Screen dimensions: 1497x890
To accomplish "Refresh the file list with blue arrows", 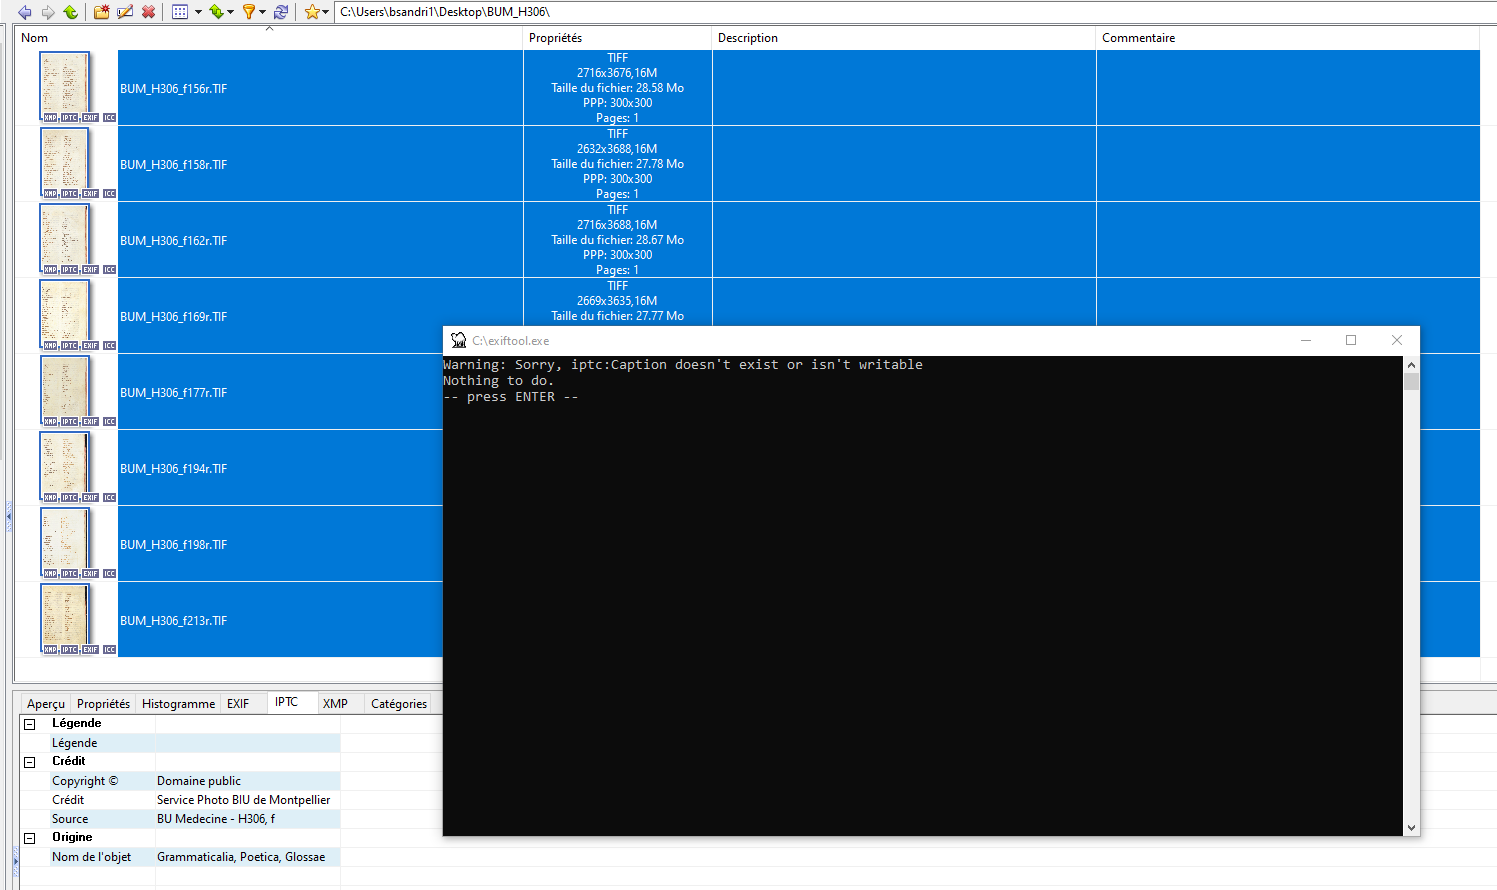I will [x=281, y=12].
